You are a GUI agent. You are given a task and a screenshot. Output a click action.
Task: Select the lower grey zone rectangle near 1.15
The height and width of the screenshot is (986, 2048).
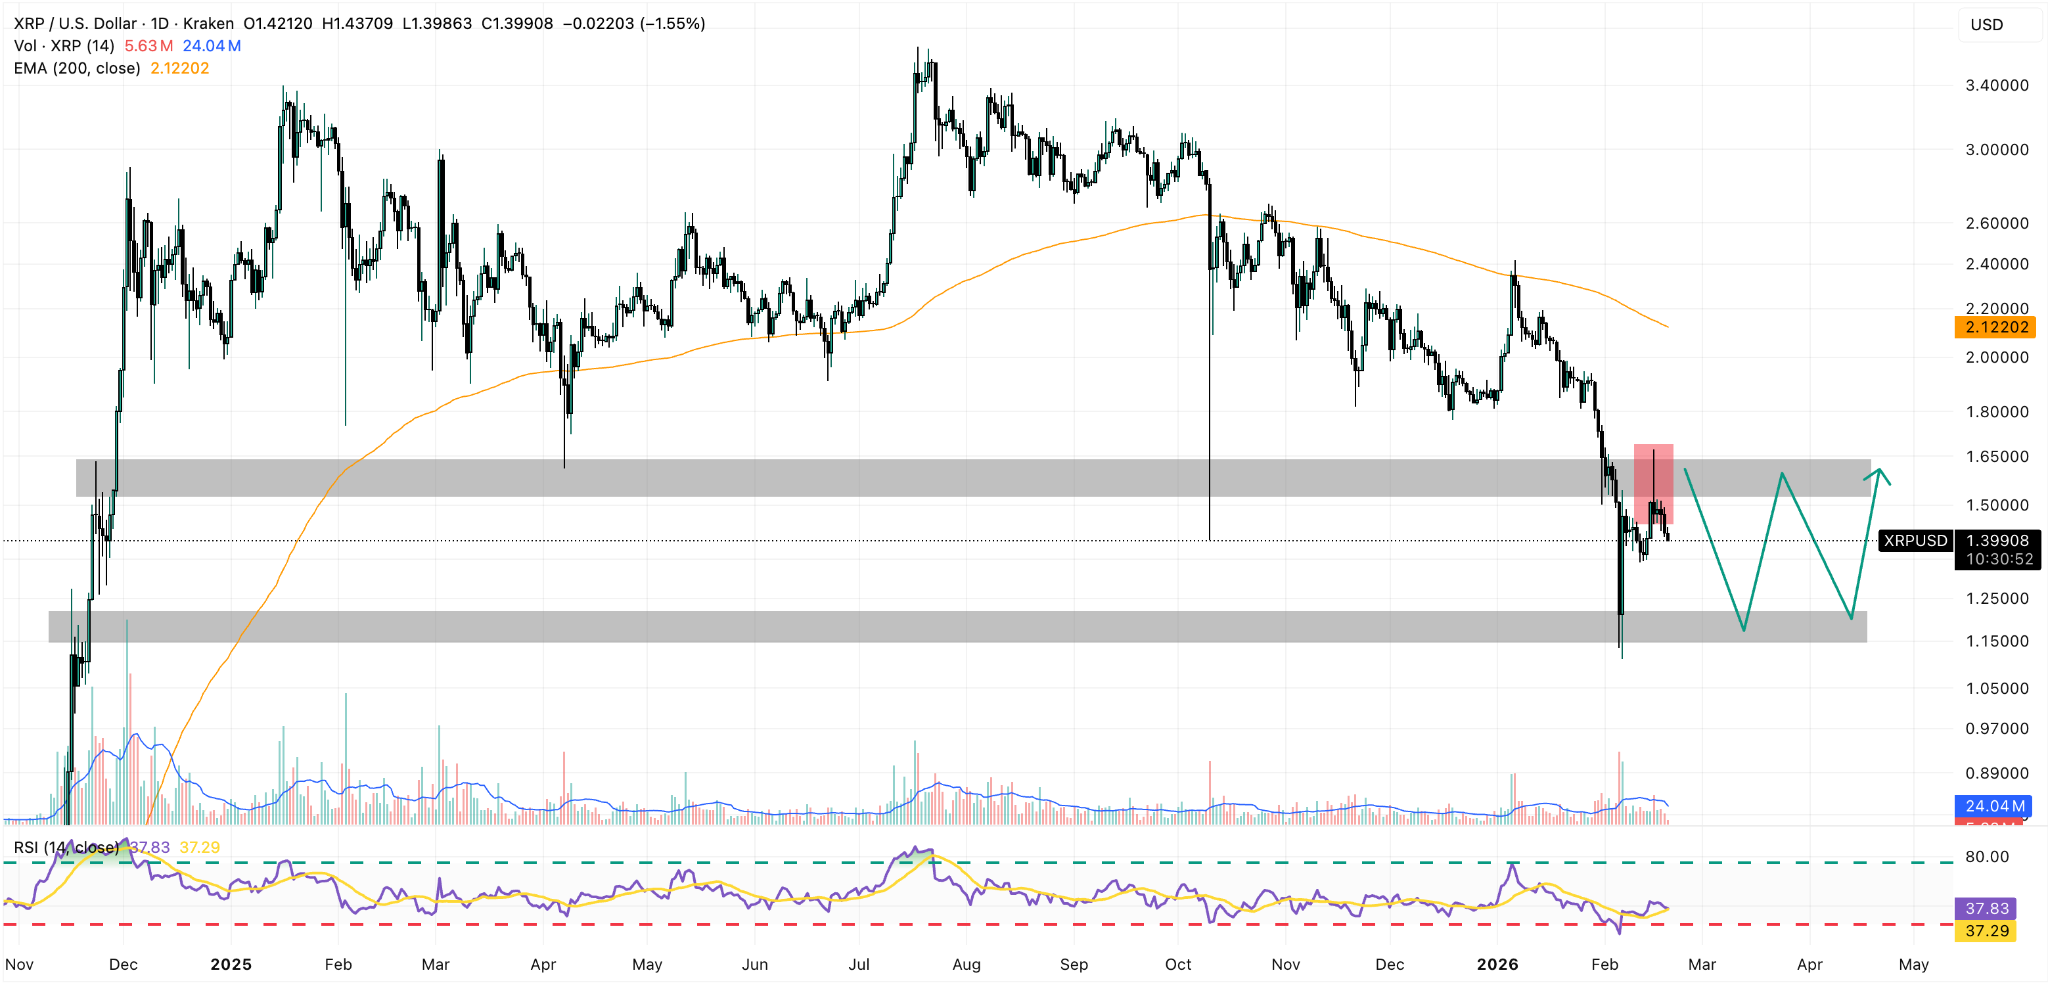pos(958,627)
